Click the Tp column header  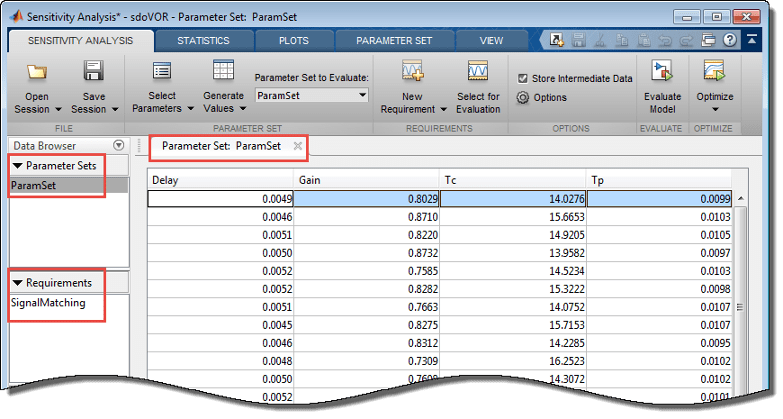[x=659, y=180]
